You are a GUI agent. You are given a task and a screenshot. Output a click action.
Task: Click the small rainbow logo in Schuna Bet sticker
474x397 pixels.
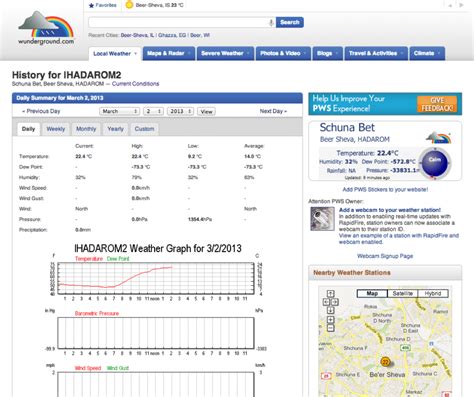pos(439,138)
